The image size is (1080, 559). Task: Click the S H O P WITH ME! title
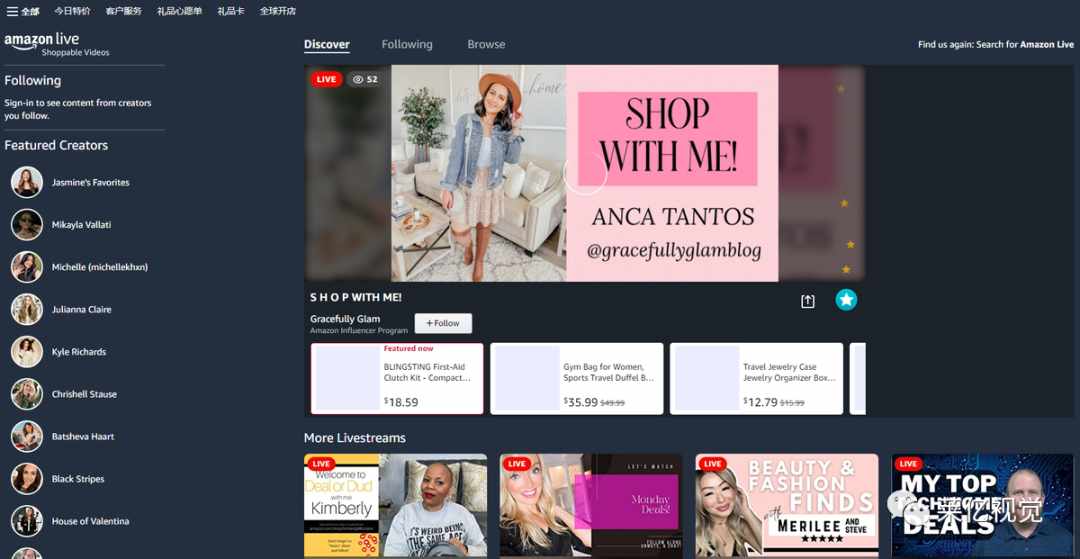356,297
